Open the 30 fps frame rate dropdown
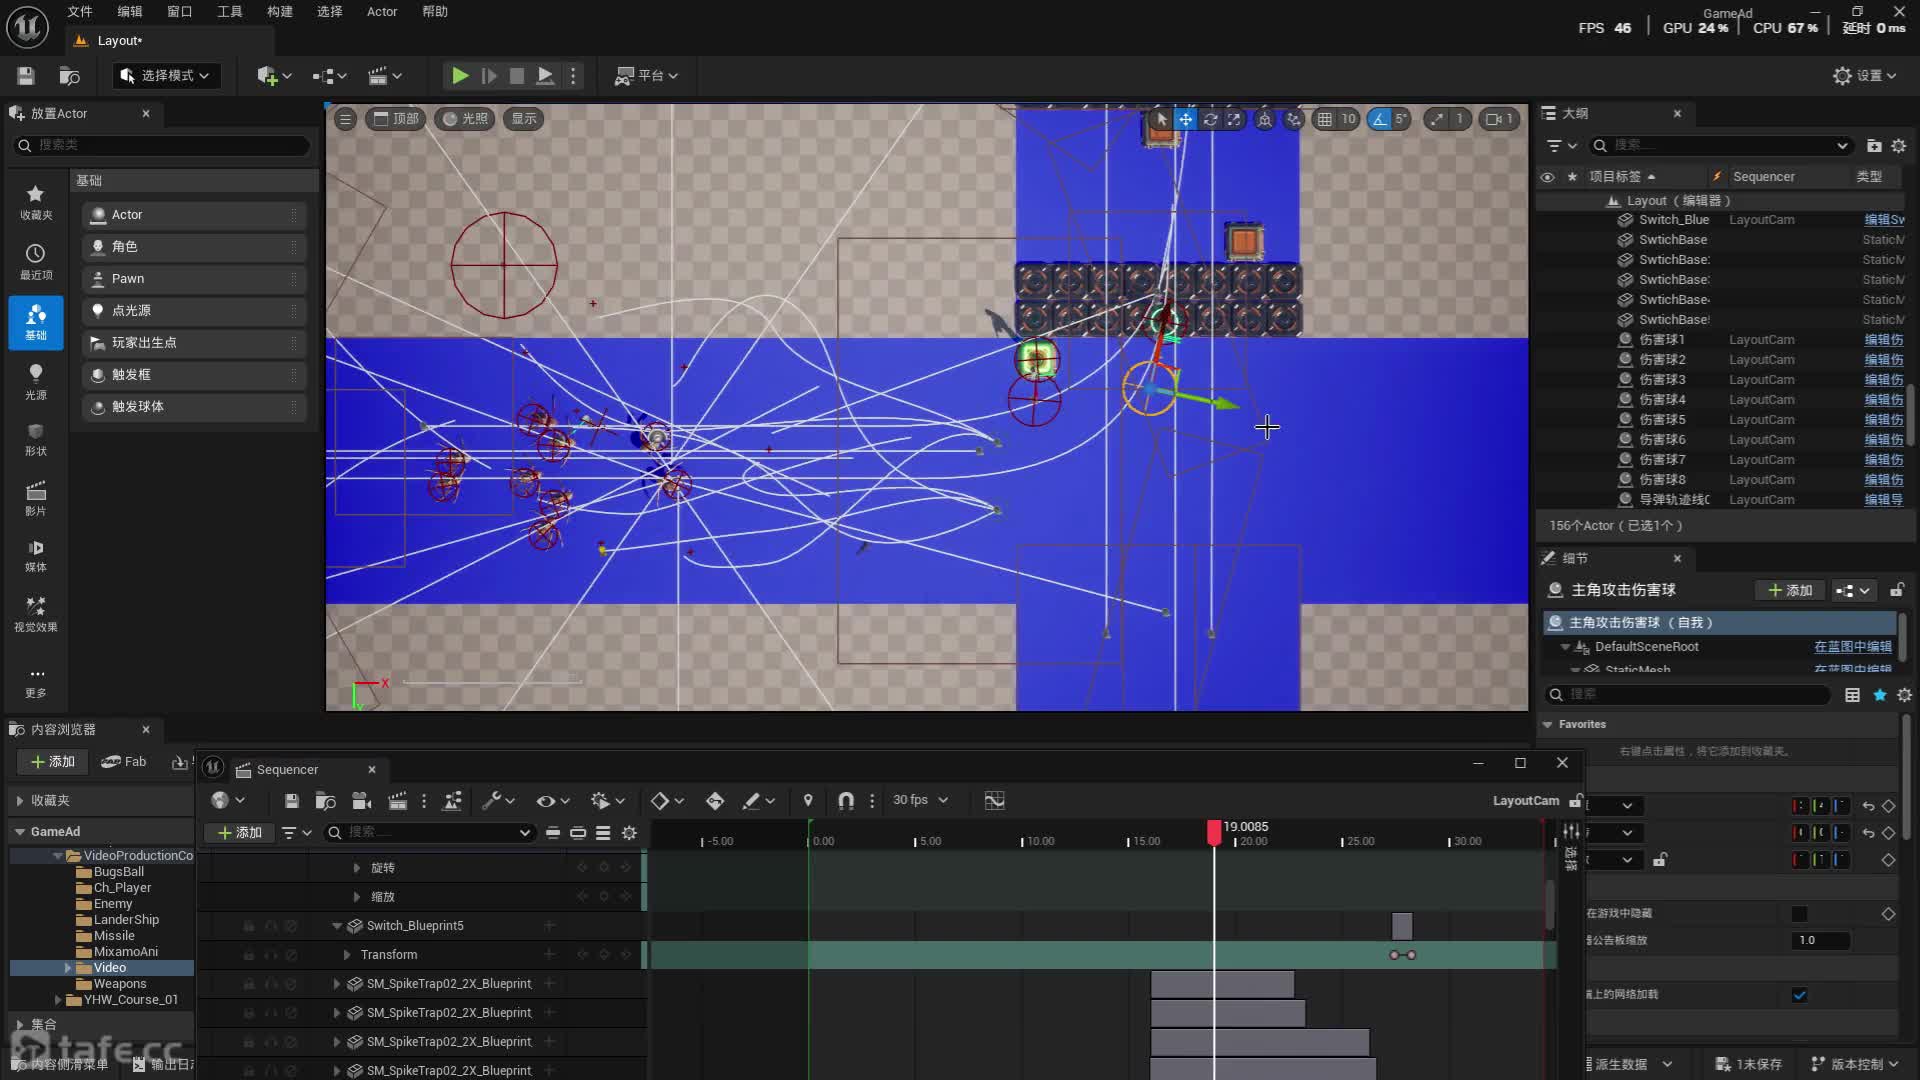This screenshot has width=1920, height=1080. (x=920, y=801)
